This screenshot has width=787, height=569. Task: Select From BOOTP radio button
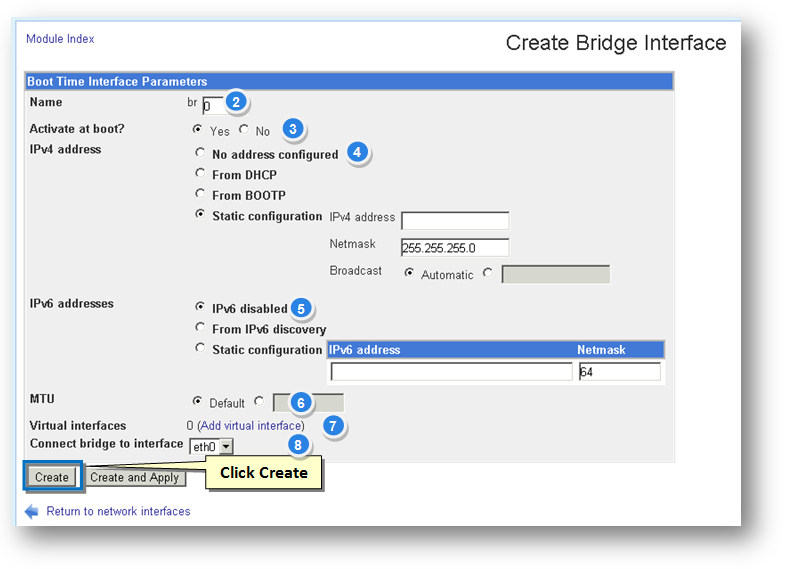tap(200, 194)
